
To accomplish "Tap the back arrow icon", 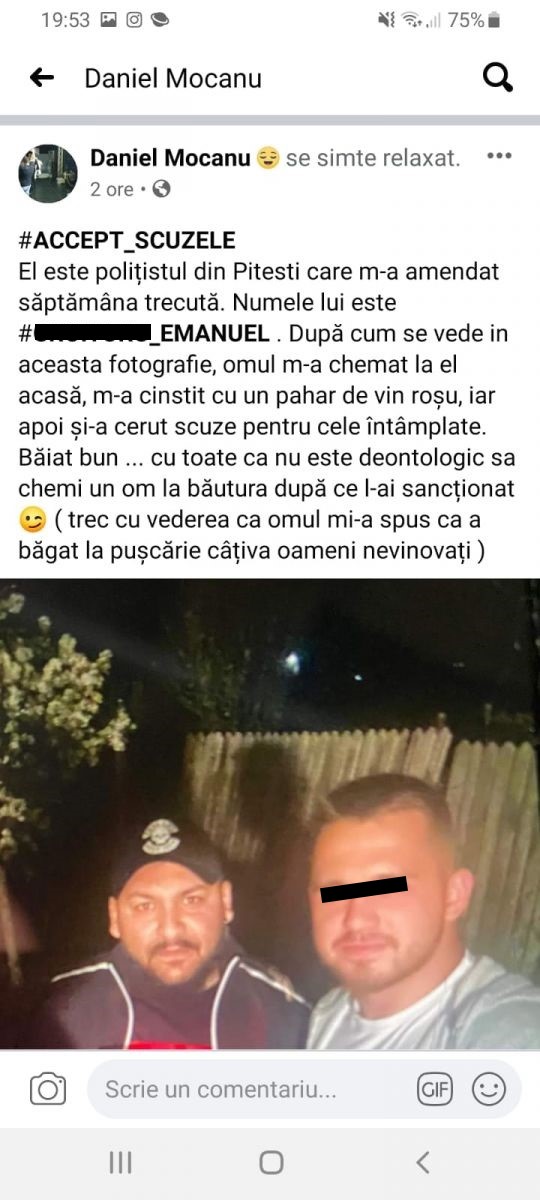I will pos(41,78).
